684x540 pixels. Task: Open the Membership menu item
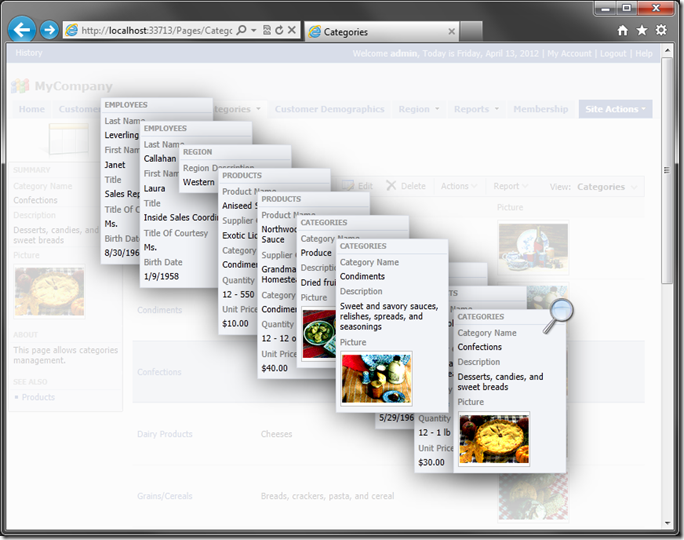(x=540, y=109)
